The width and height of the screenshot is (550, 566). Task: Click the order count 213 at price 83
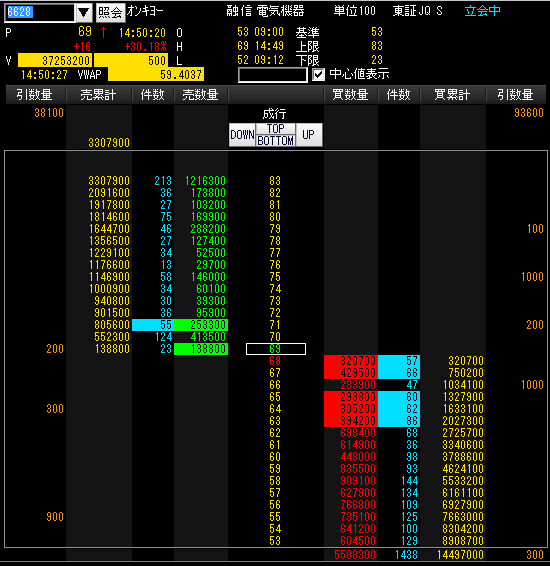click(163, 181)
